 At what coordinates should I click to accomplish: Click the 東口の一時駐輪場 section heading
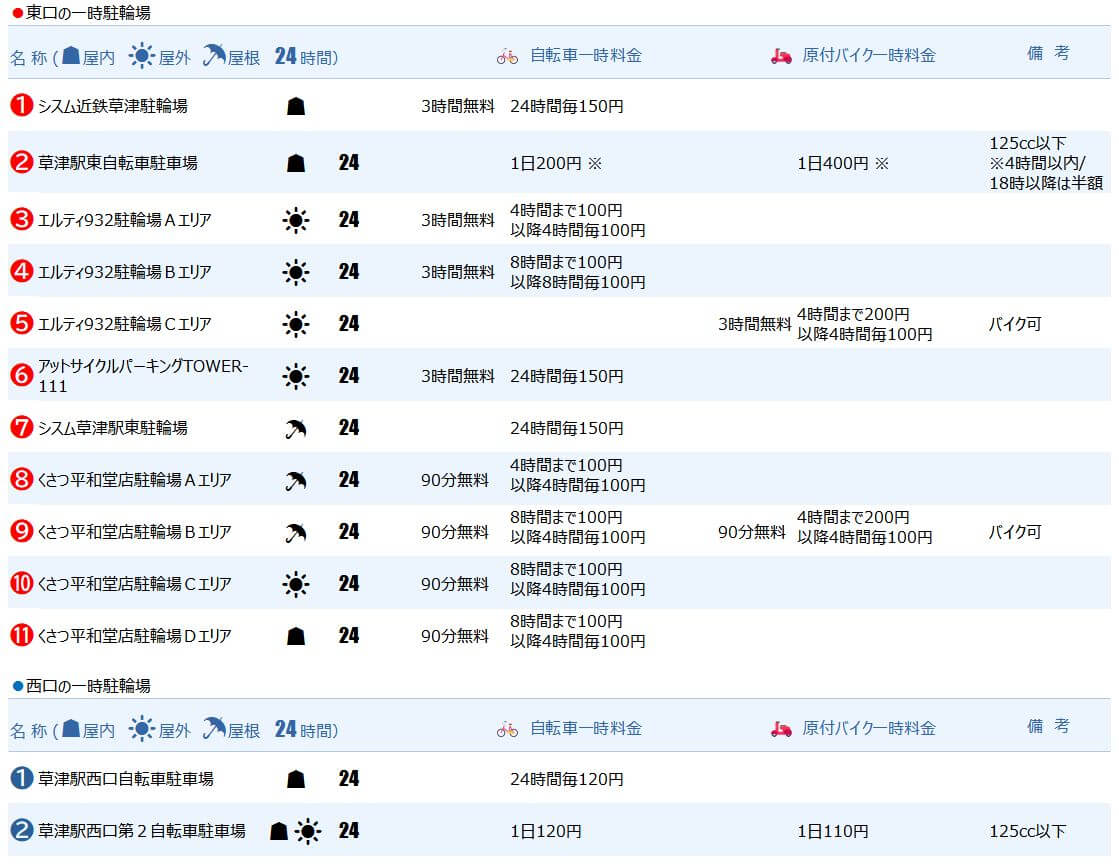tap(88, 13)
